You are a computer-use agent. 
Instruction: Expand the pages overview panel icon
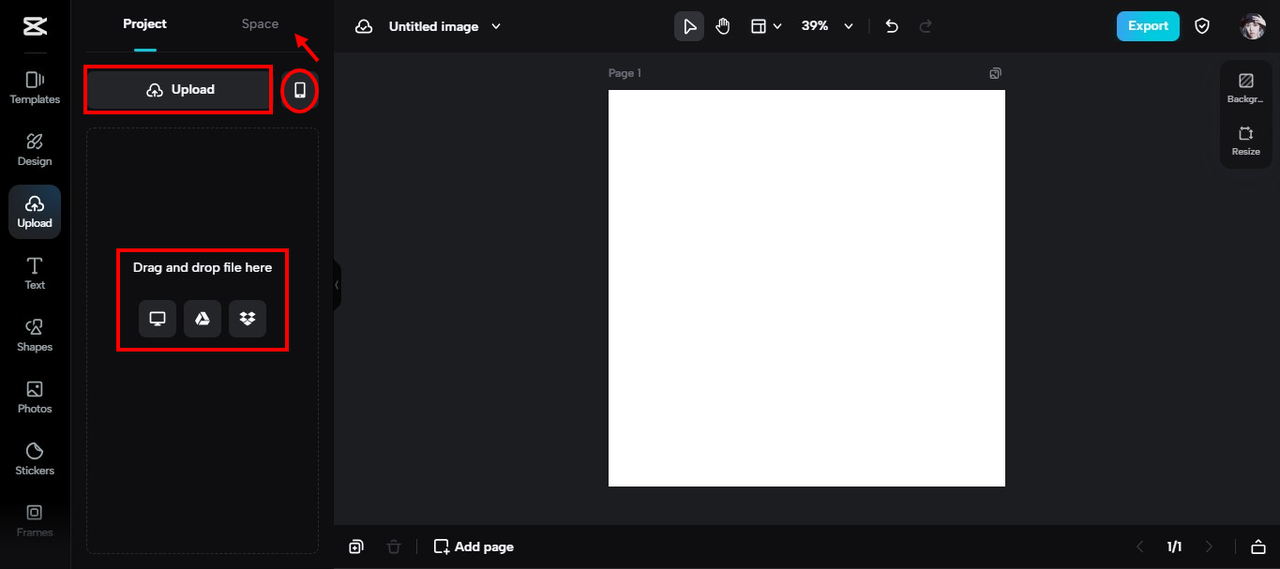1258,546
